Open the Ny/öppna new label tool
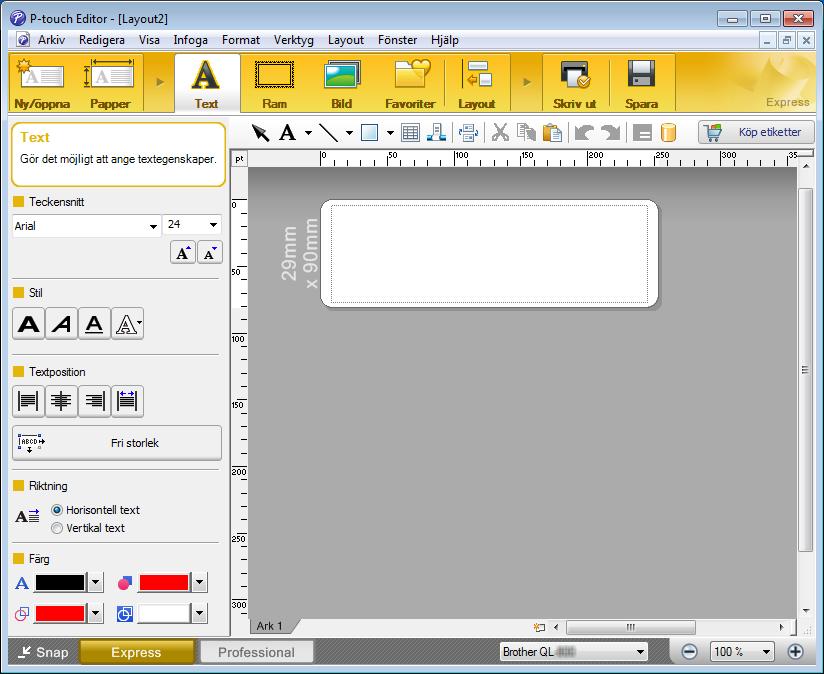Viewport: 824px width, 674px height. point(42,83)
